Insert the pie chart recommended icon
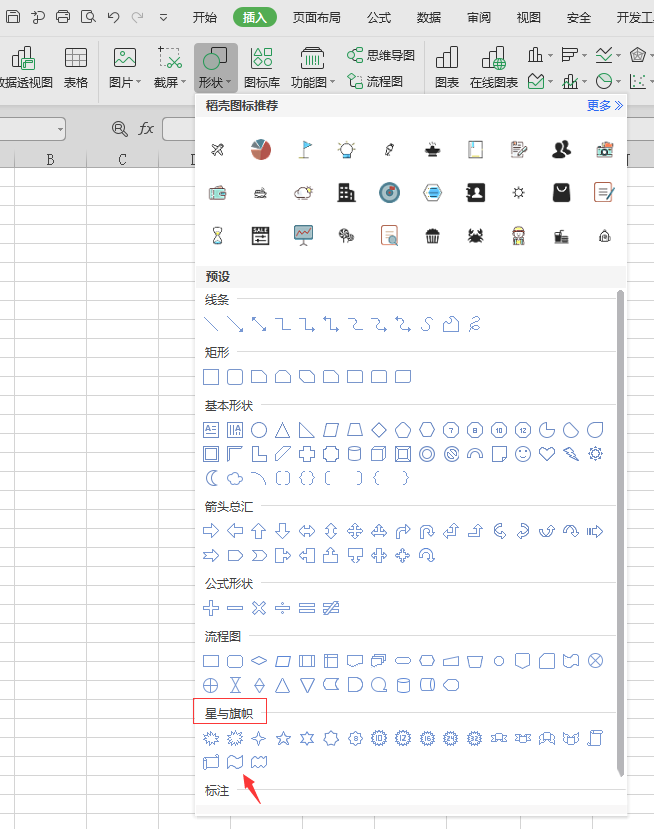The height and width of the screenshot is (829, 654). coord(261,150)
